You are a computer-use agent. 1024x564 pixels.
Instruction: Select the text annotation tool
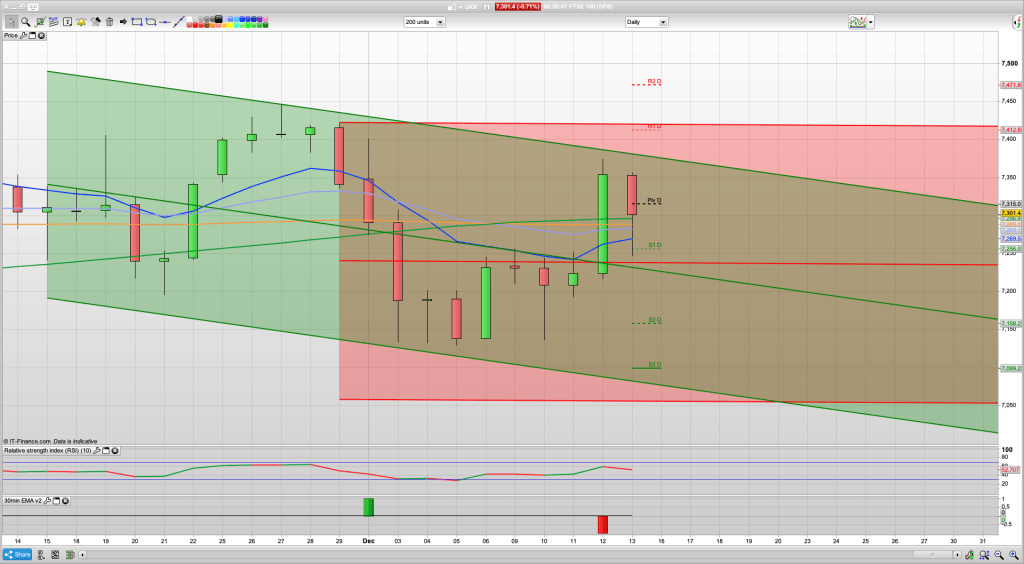coord(67,22)
